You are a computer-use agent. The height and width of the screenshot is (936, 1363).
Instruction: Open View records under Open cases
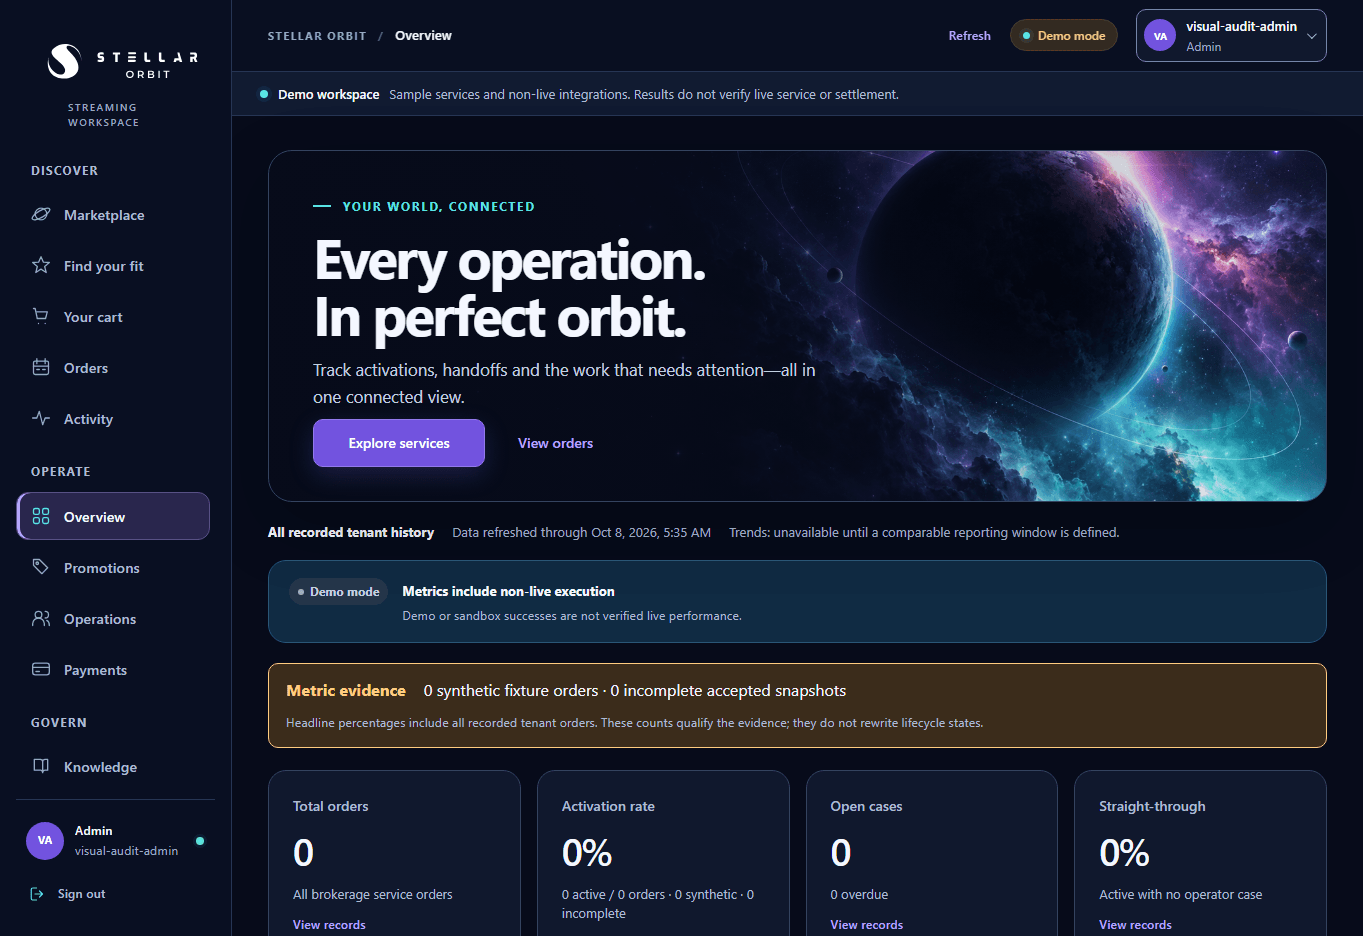867,925
